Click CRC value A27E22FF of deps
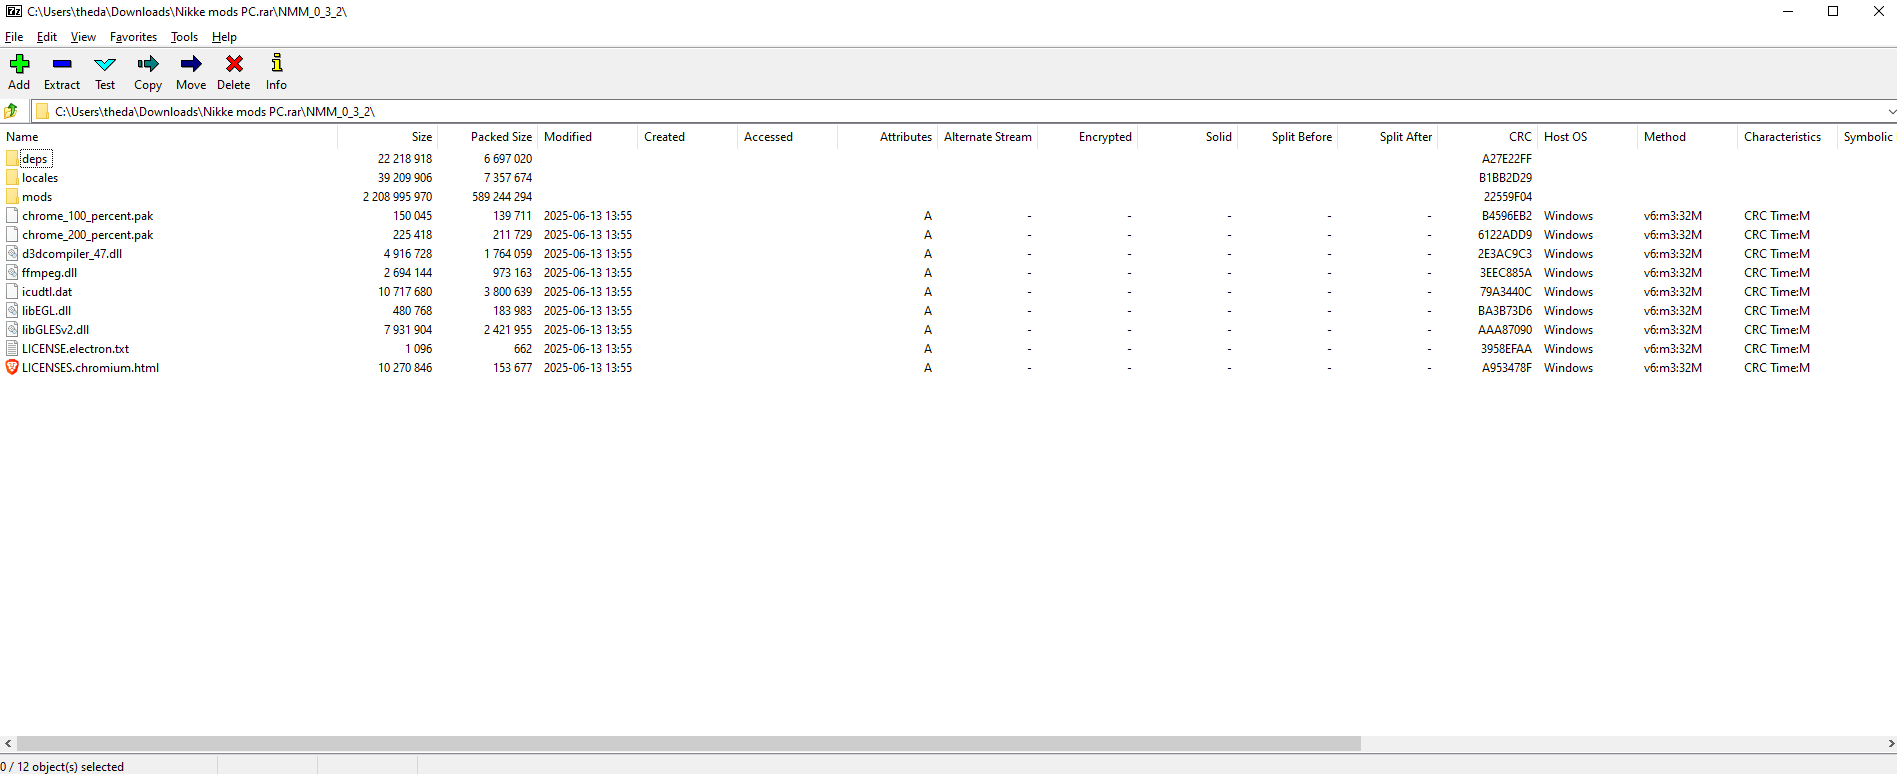 point(1506,159)
